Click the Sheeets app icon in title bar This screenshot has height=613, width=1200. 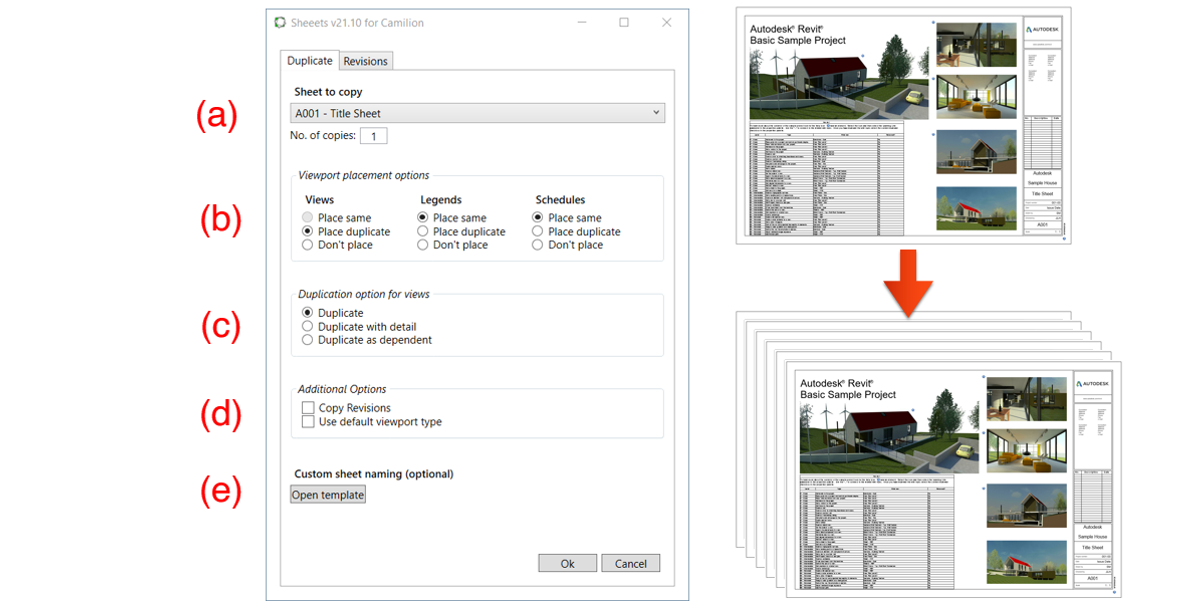278,22
